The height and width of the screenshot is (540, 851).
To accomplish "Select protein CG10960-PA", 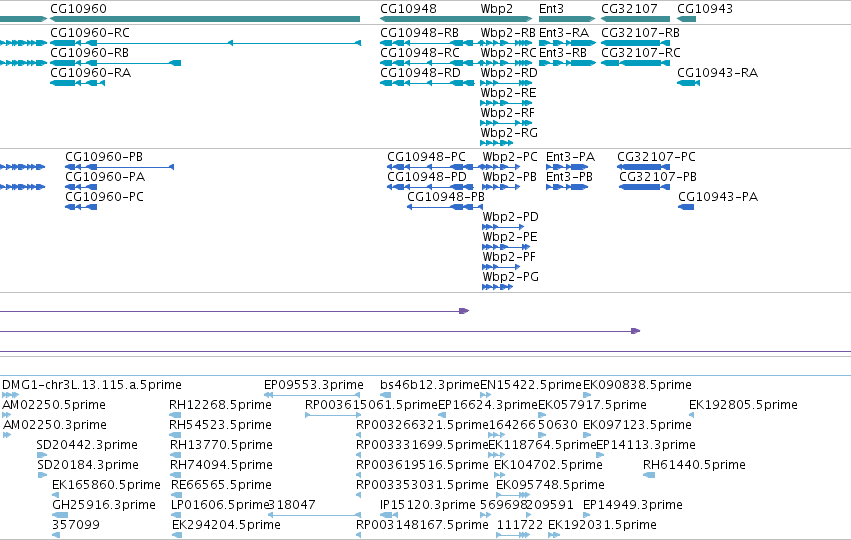I will coord(81,187).
